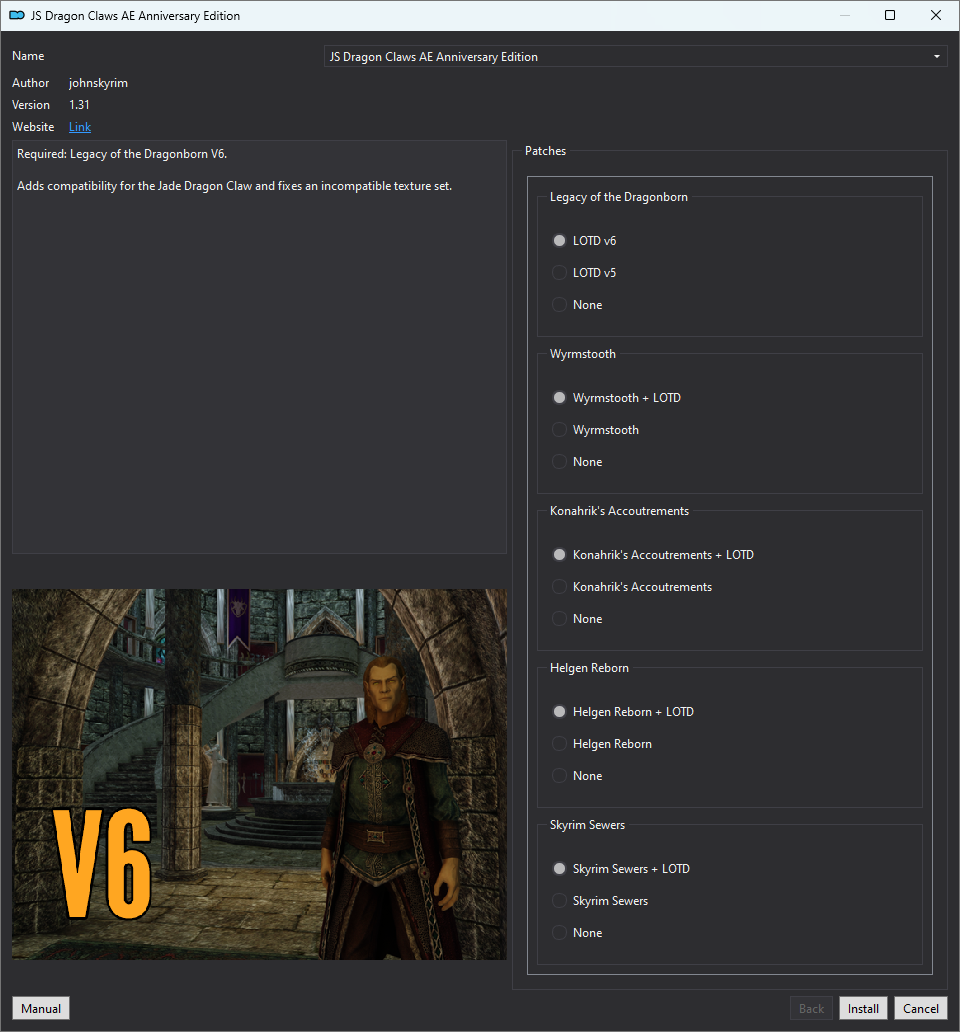Click the Install button
The image size is (960, 1032).
coord(863,1008)
